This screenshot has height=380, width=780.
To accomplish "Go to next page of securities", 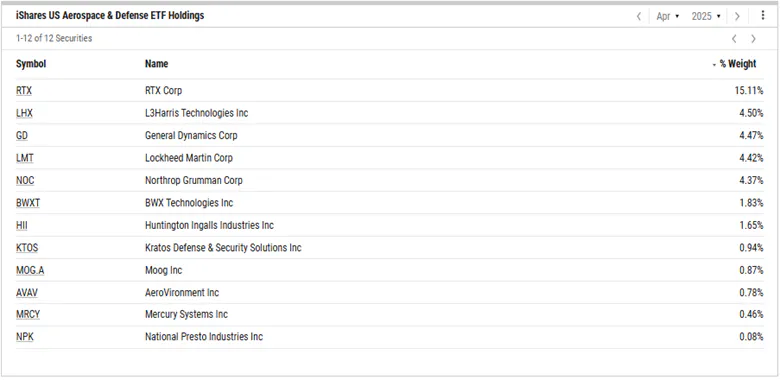I will (753, 39).
